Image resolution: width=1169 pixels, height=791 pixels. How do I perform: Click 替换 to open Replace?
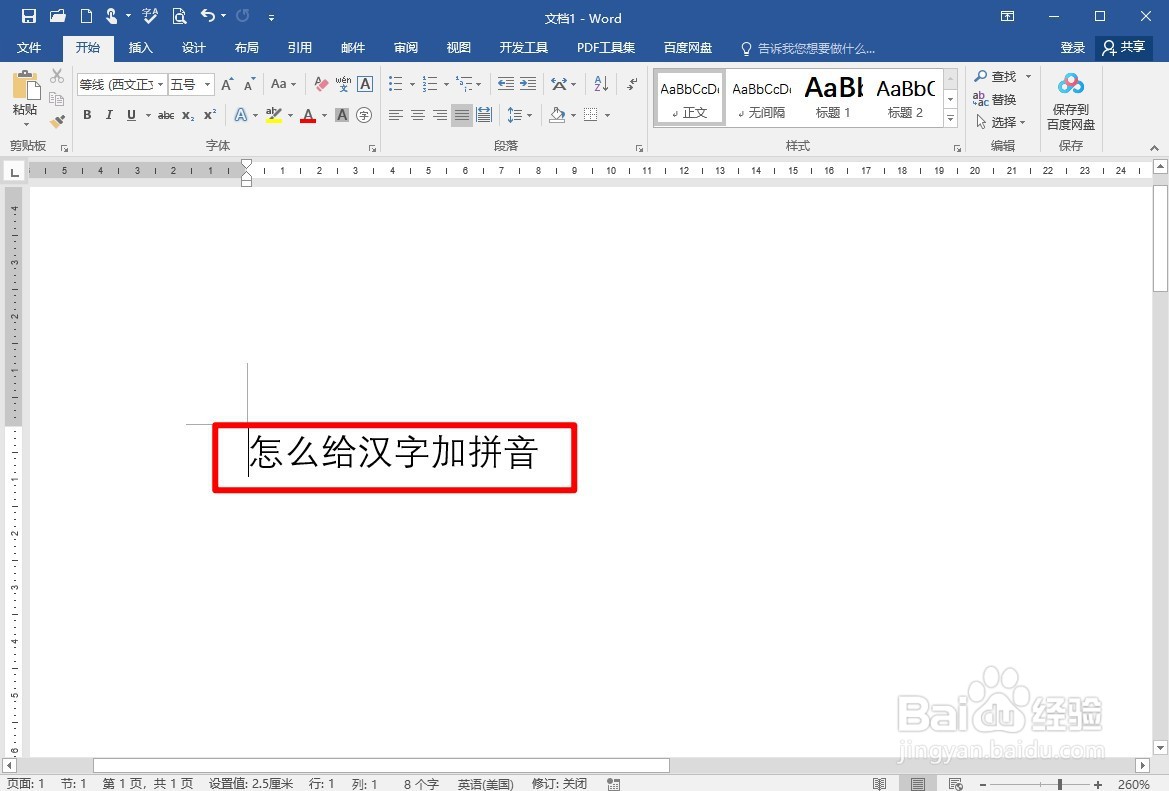click(x=1000, y=98)
